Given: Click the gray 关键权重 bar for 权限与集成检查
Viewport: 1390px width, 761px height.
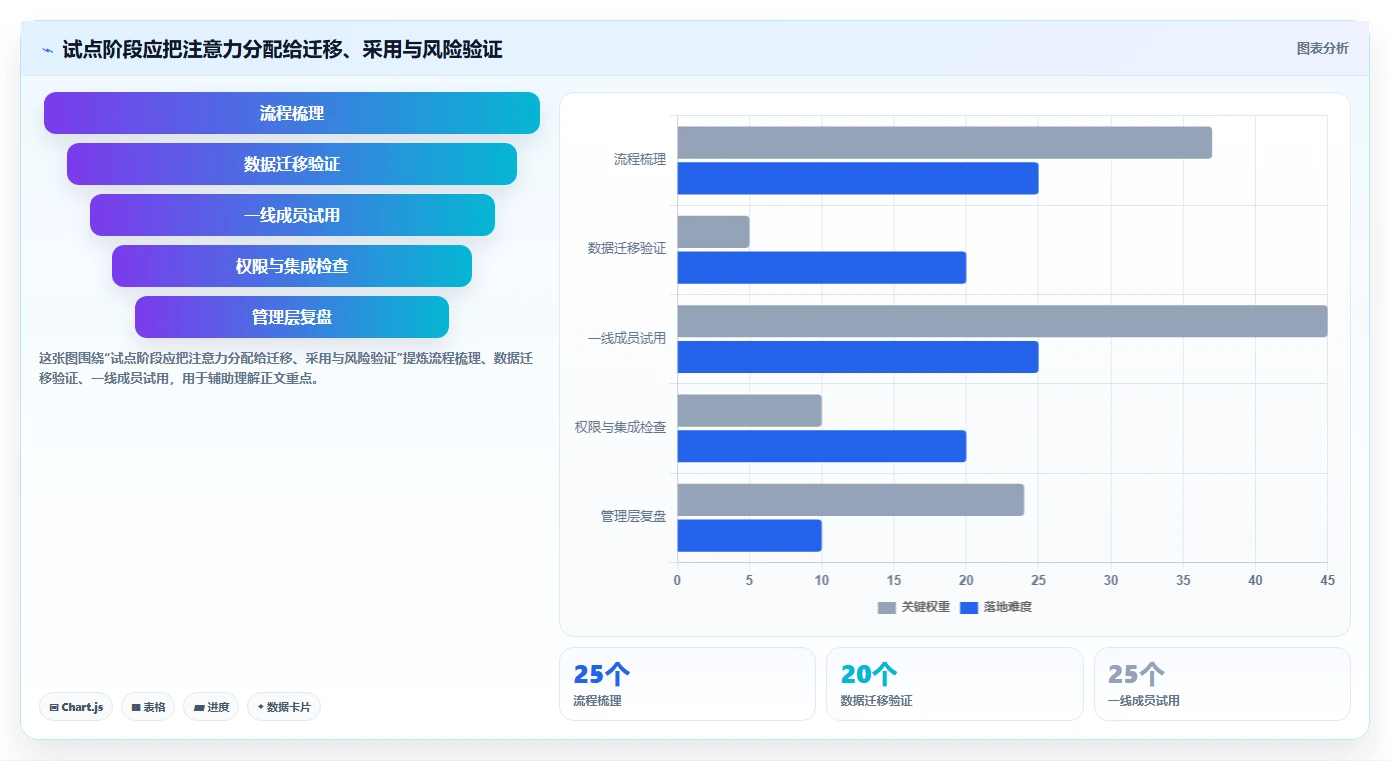Looking at the screenshot, I should (x=750, y=411).
